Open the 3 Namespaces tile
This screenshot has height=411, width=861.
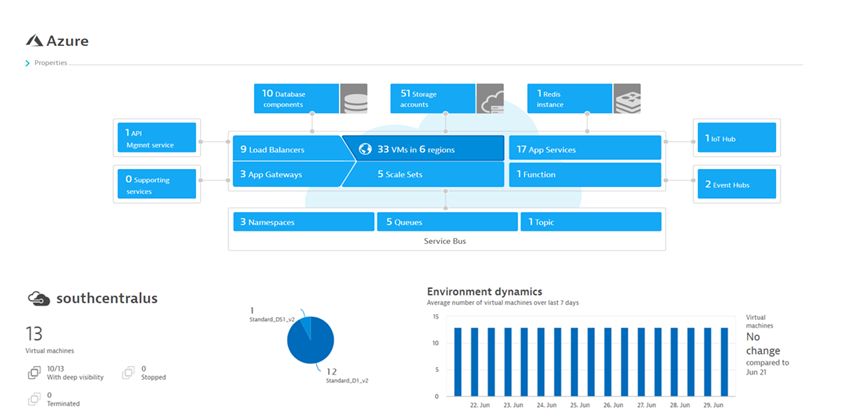pyautogui.click(x=304, y=222)
